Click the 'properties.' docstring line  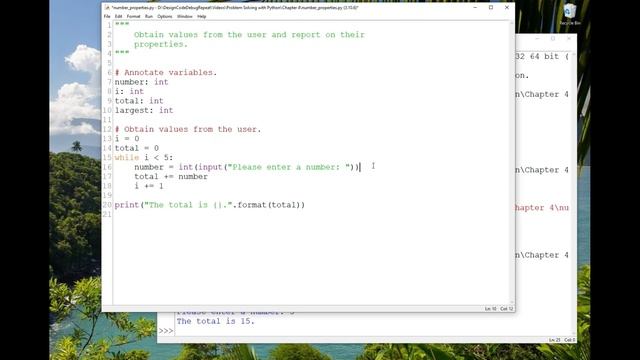pos(161,44)
